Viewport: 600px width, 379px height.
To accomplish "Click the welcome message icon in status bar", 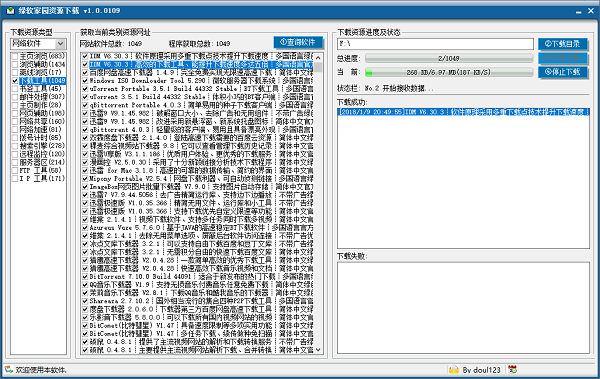I will tap(9, 370).
